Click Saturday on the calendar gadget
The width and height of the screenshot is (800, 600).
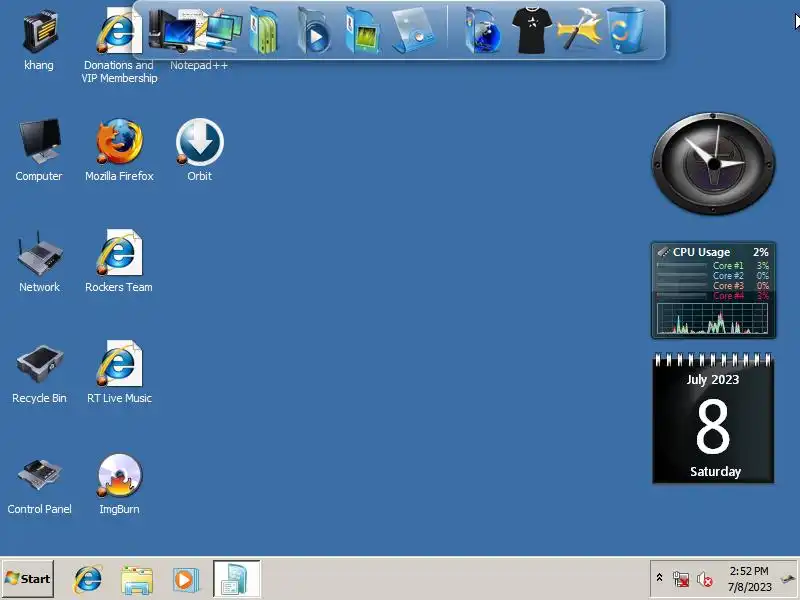point(715,471)
